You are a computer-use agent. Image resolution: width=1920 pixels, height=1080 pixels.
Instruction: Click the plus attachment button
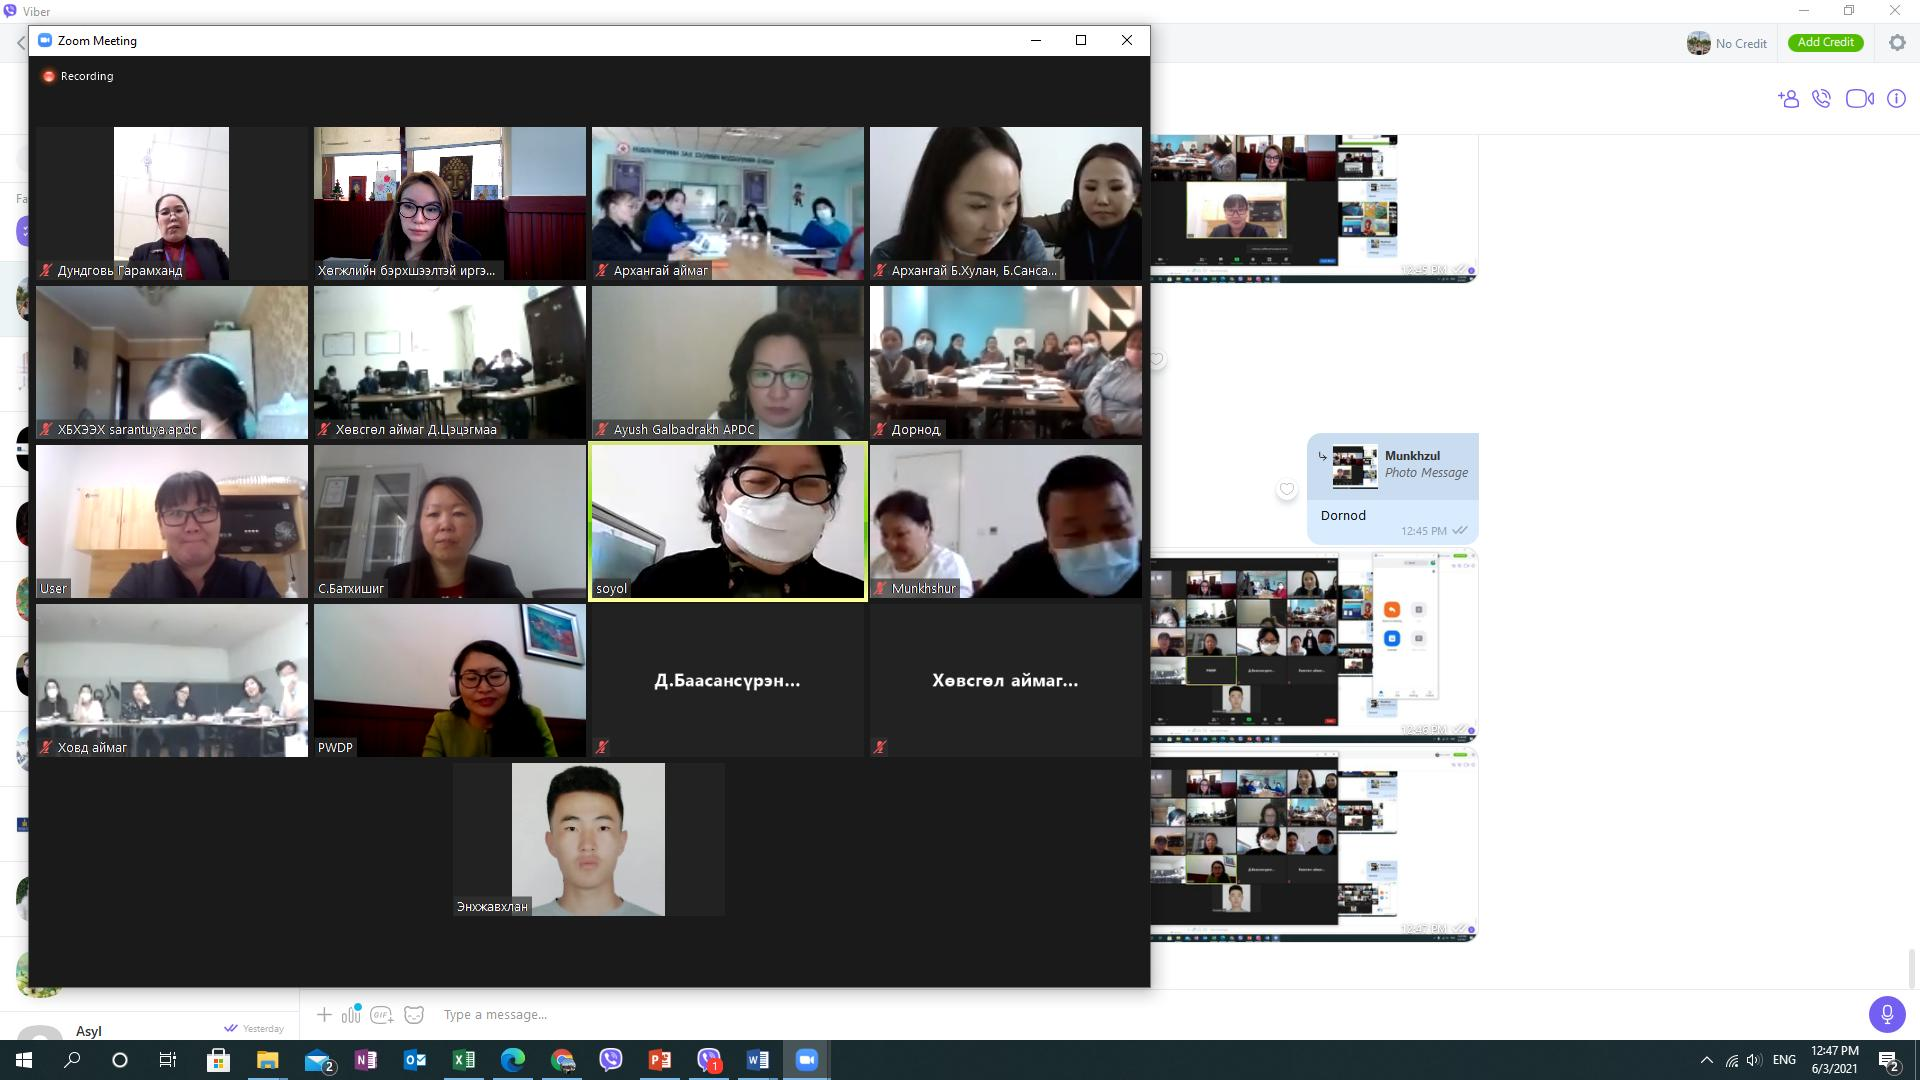[324, 1014]
